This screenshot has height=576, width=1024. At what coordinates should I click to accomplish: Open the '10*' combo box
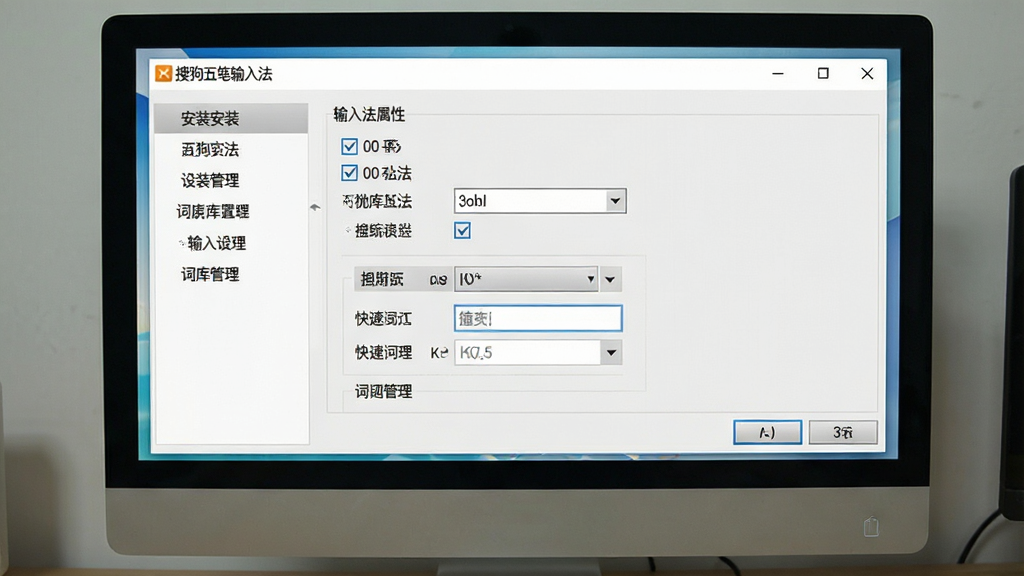(526, 280)
